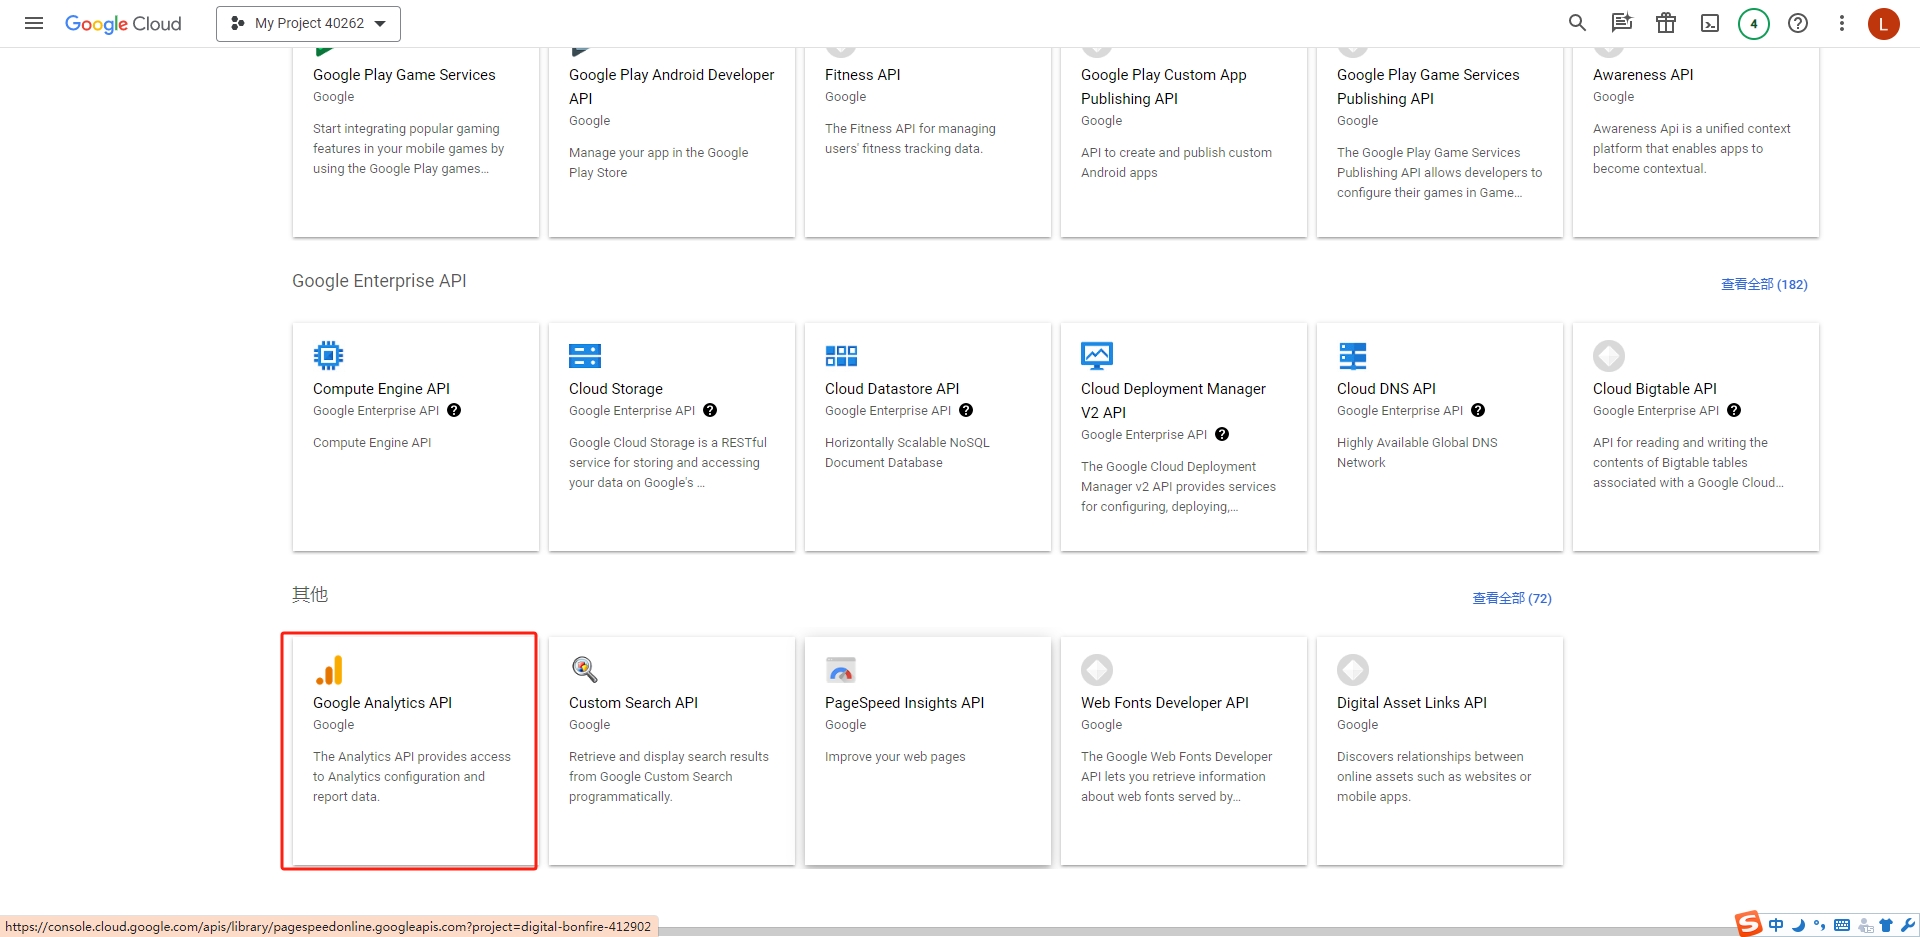Click 'Highly Available Global DNS' description
Screen dimensions: 1920x937
click(1417, 452)
